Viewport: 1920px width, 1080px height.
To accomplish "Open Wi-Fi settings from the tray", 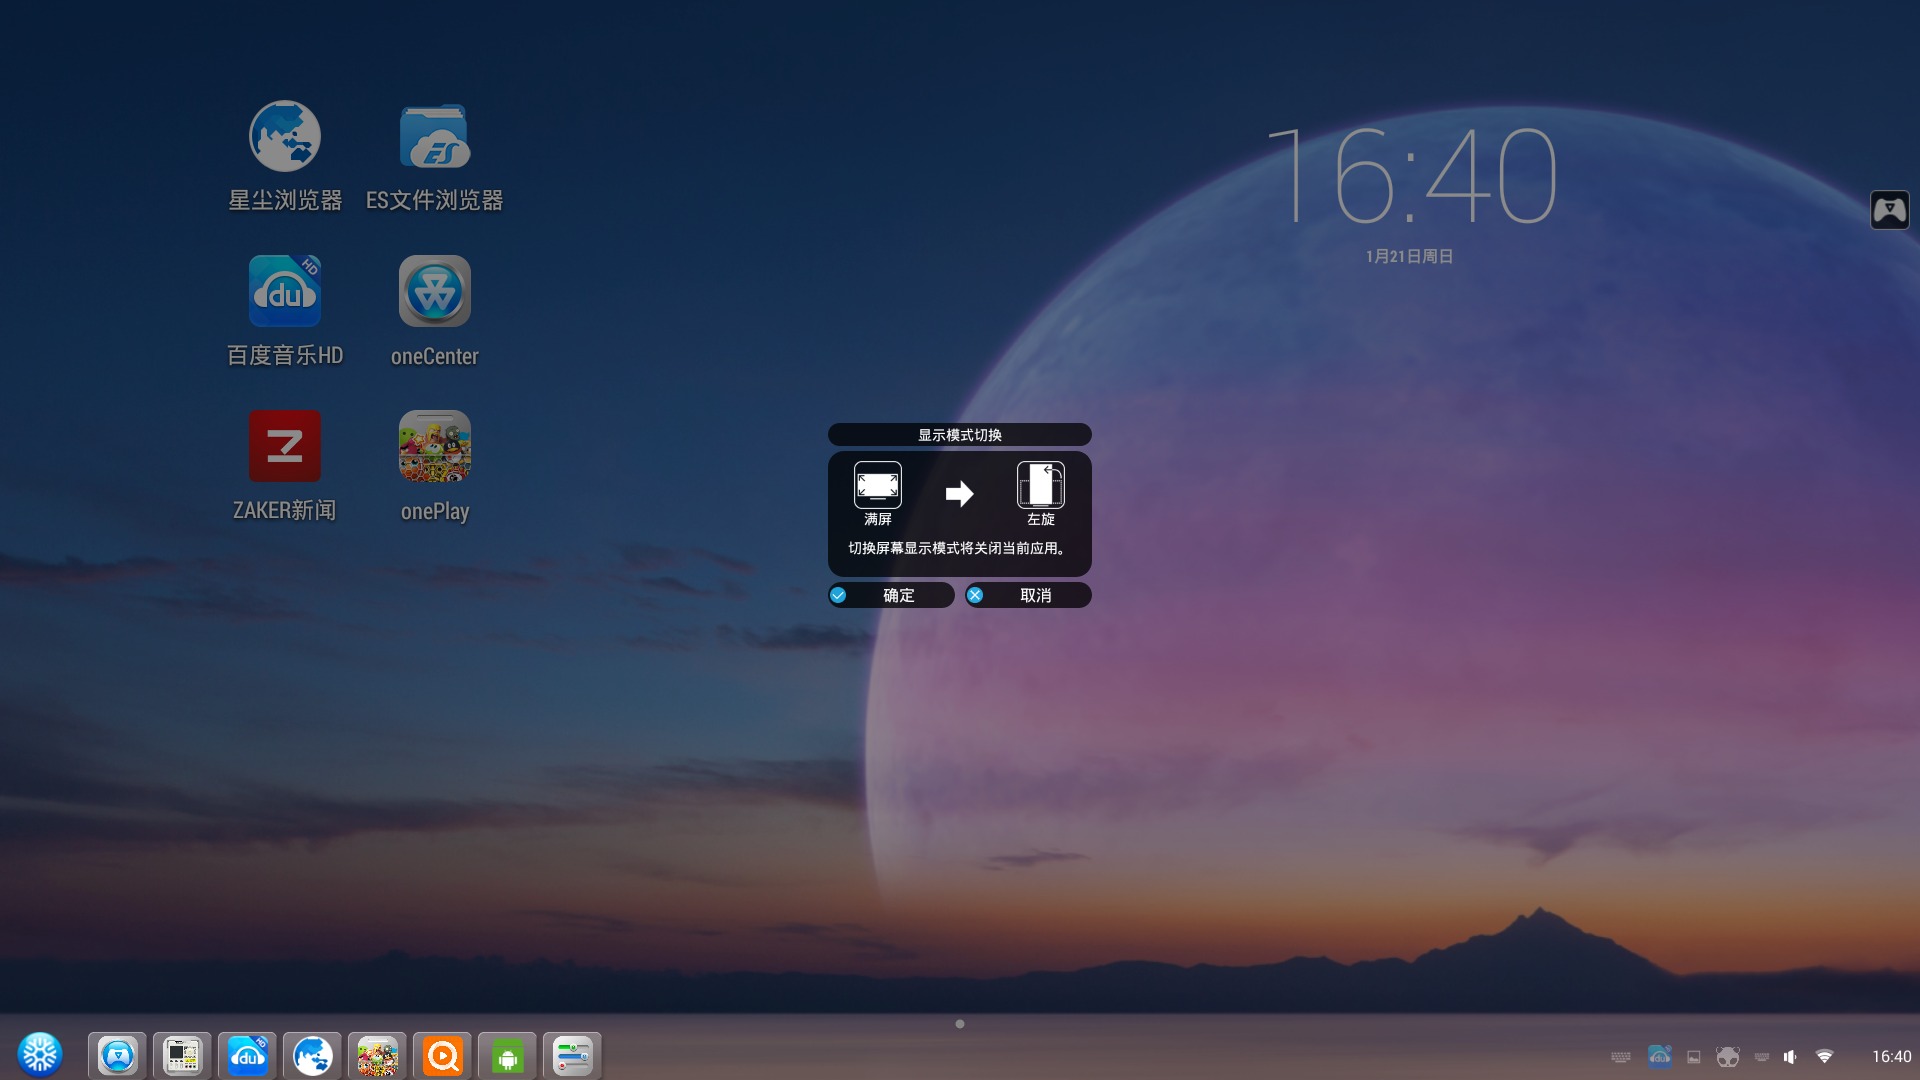I will pyautogui.click(x=1824, y=1056).
